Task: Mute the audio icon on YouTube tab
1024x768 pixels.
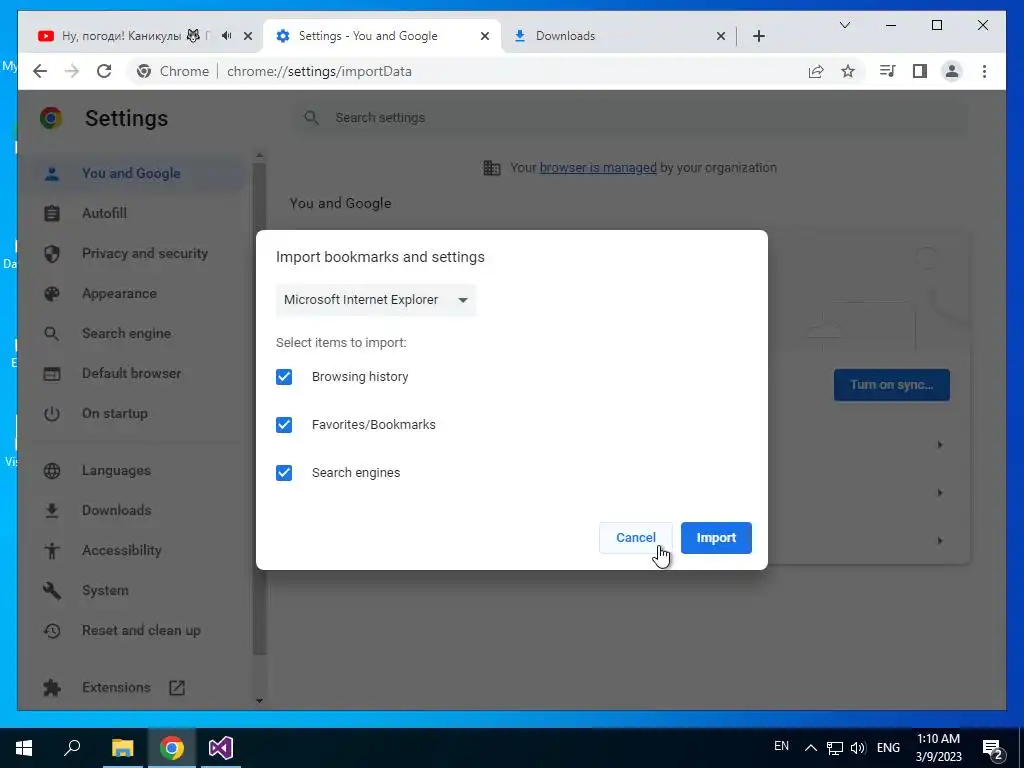Action: [227, 36]
